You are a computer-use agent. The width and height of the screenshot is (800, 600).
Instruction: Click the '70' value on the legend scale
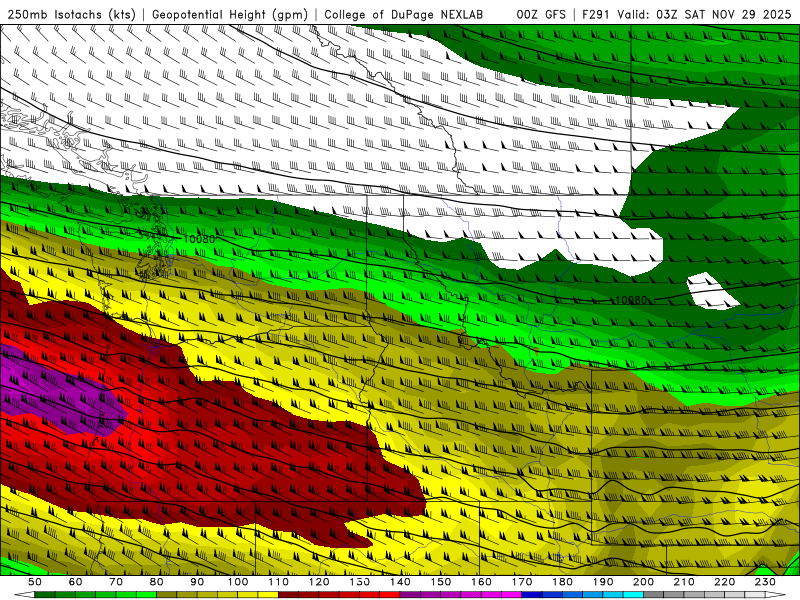(x=116, y=582)
